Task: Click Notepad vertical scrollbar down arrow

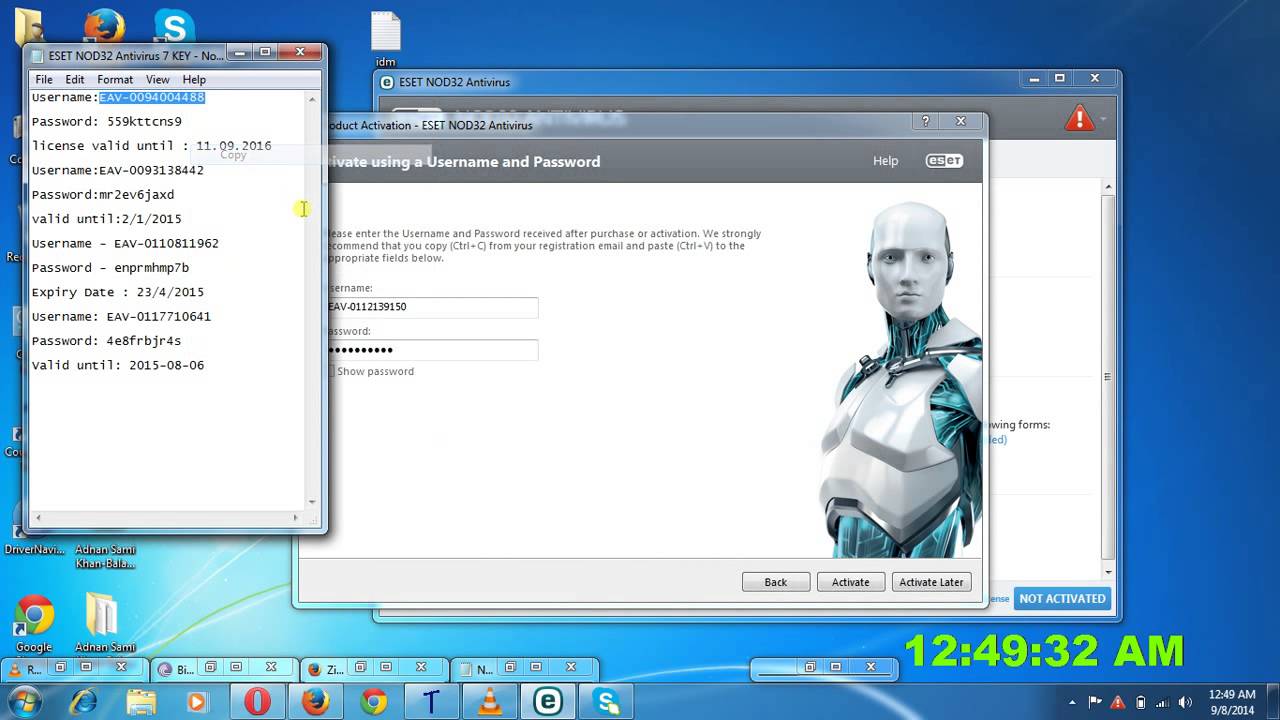Action: point(312,501)
